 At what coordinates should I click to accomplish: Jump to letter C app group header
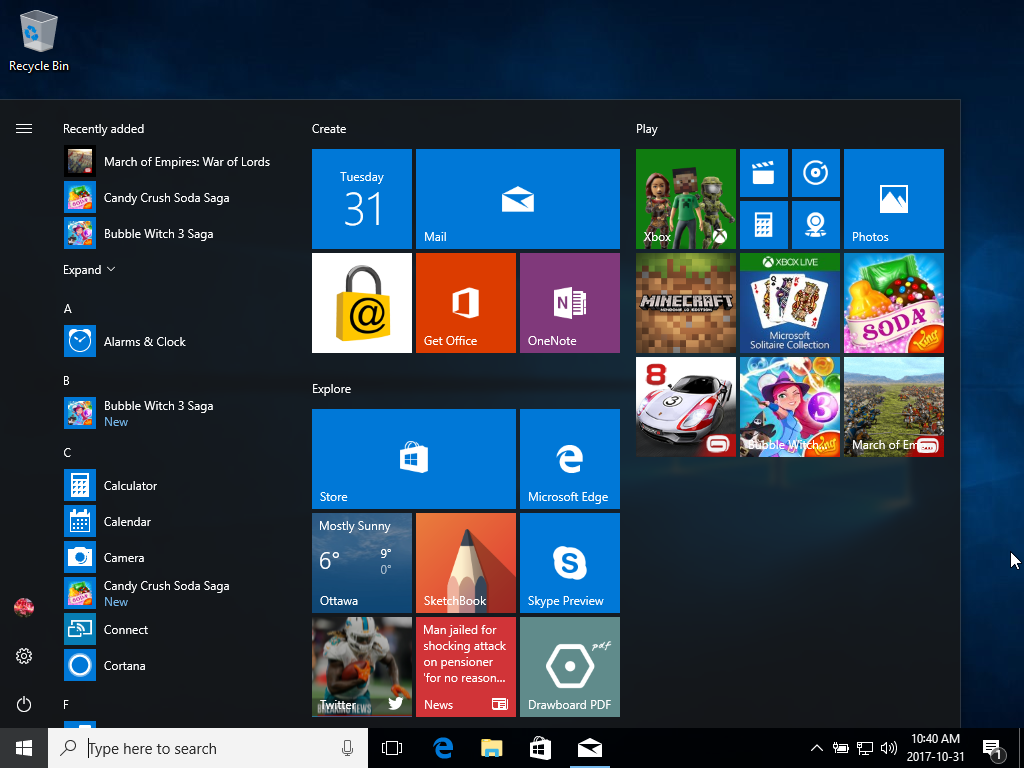67,453
